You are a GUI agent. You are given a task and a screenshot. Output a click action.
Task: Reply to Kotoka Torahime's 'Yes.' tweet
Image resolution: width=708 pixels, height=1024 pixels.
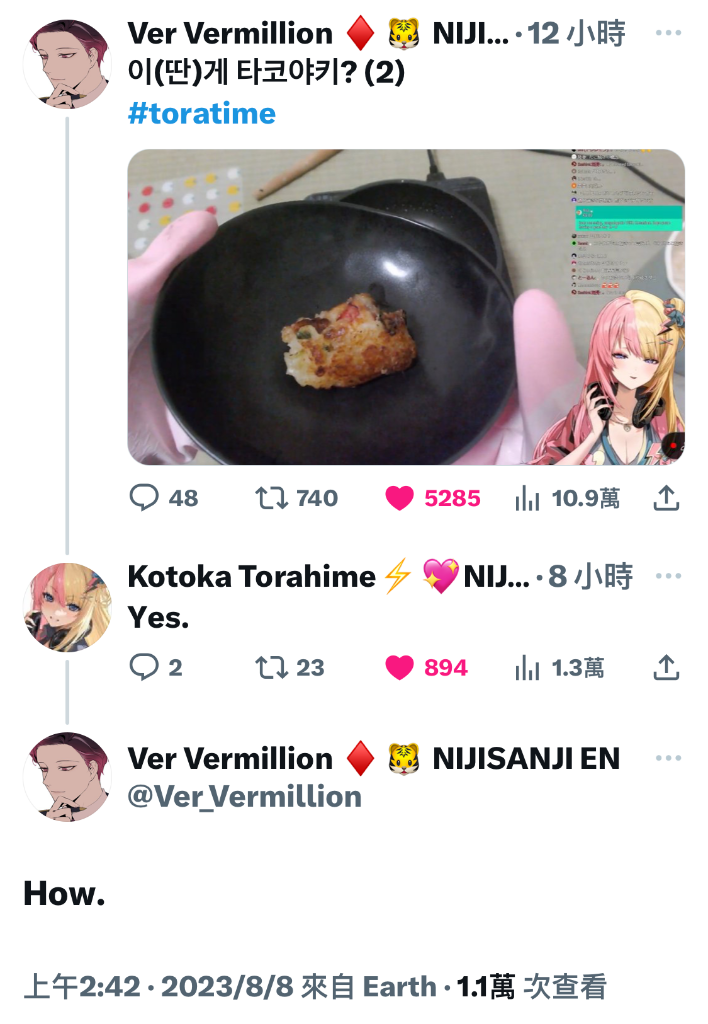[155, 667]
